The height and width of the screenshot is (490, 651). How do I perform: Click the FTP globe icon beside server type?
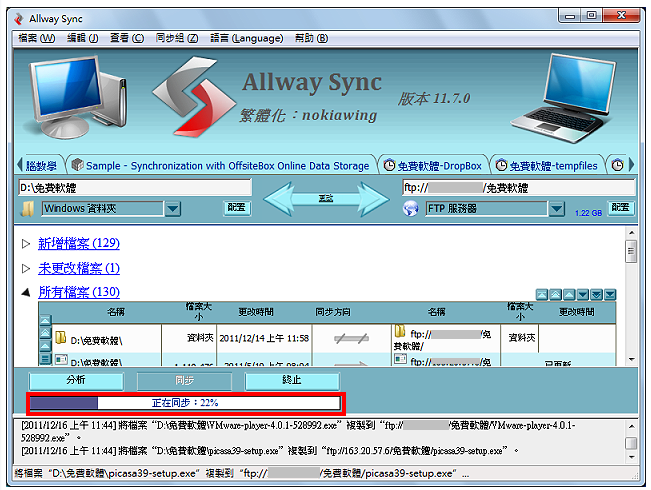click(x=411, y=208)
